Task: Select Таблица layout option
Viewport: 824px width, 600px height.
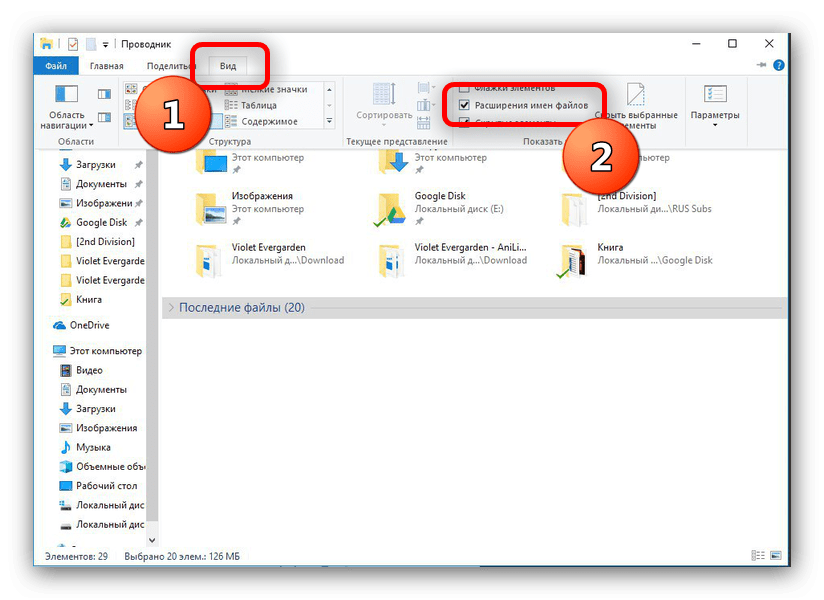Action: point(258,105)
